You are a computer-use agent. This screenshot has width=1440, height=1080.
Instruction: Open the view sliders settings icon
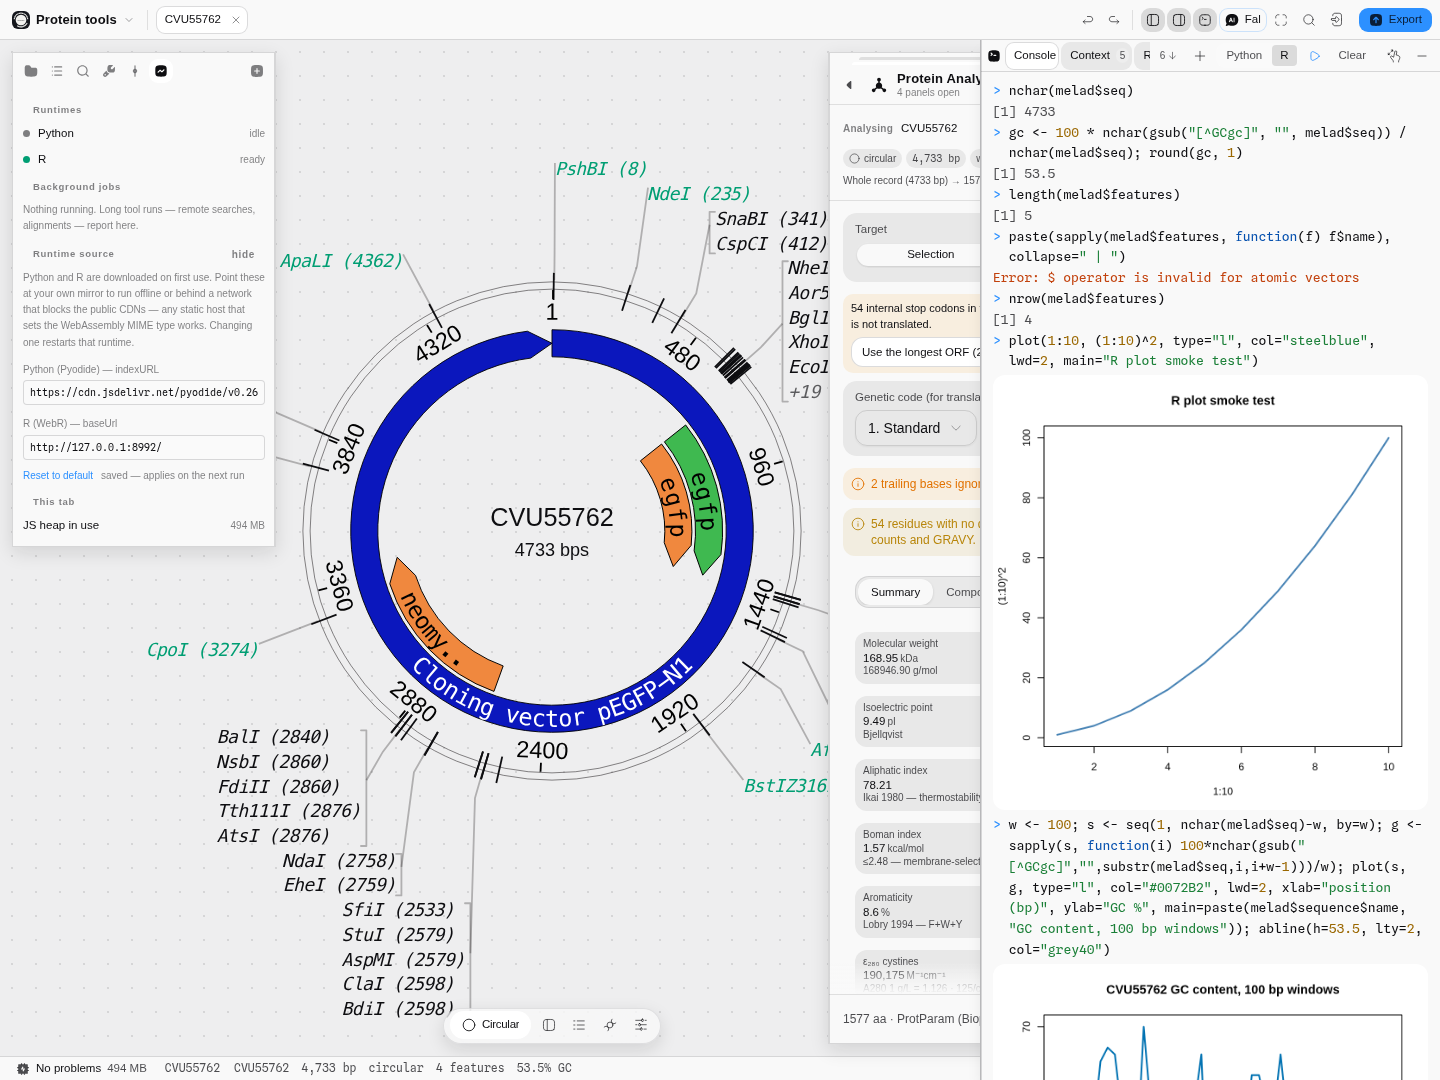[x=641, y=1025]
